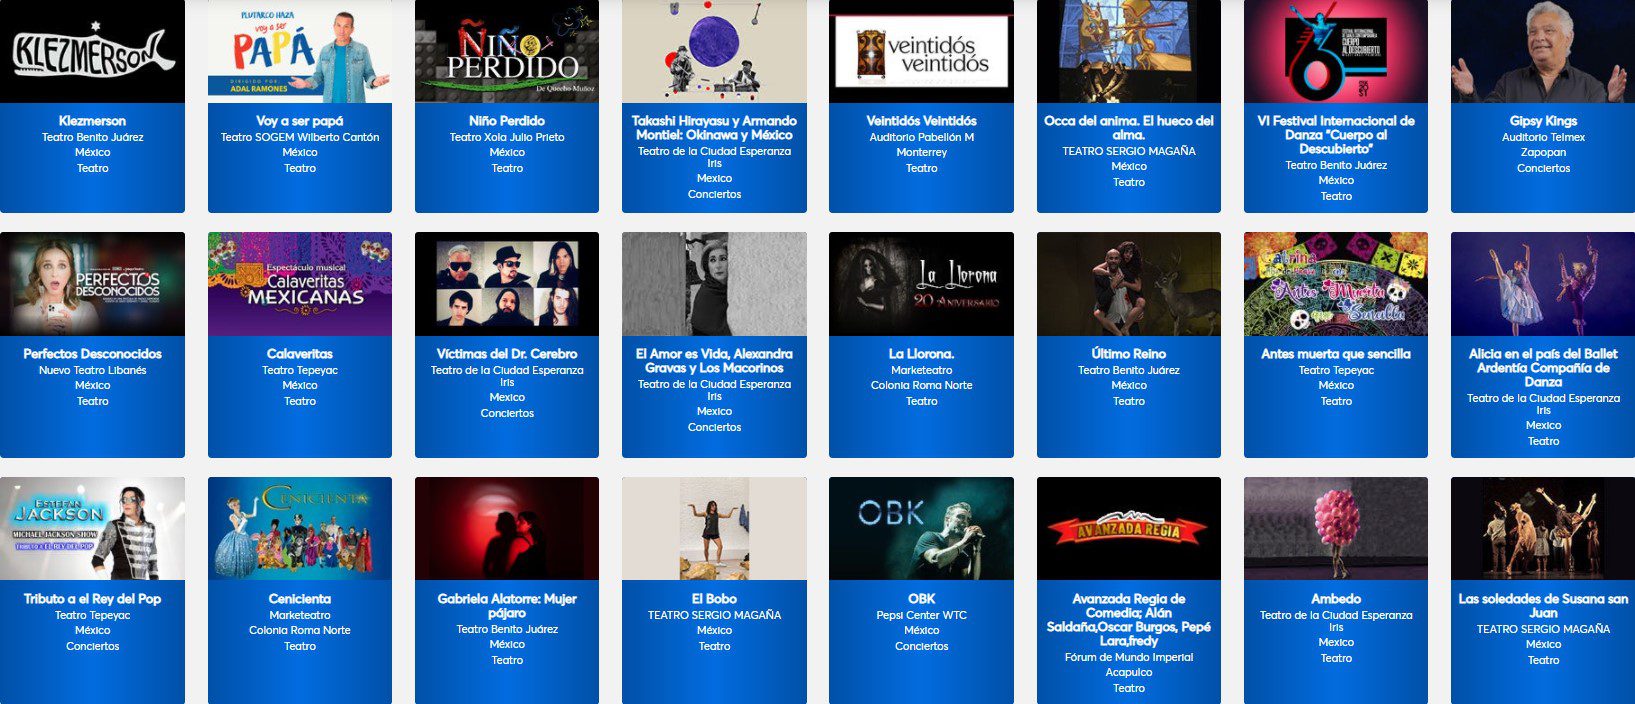Open the OBK concert photo
1635x704 pixels.
[921, 529]
